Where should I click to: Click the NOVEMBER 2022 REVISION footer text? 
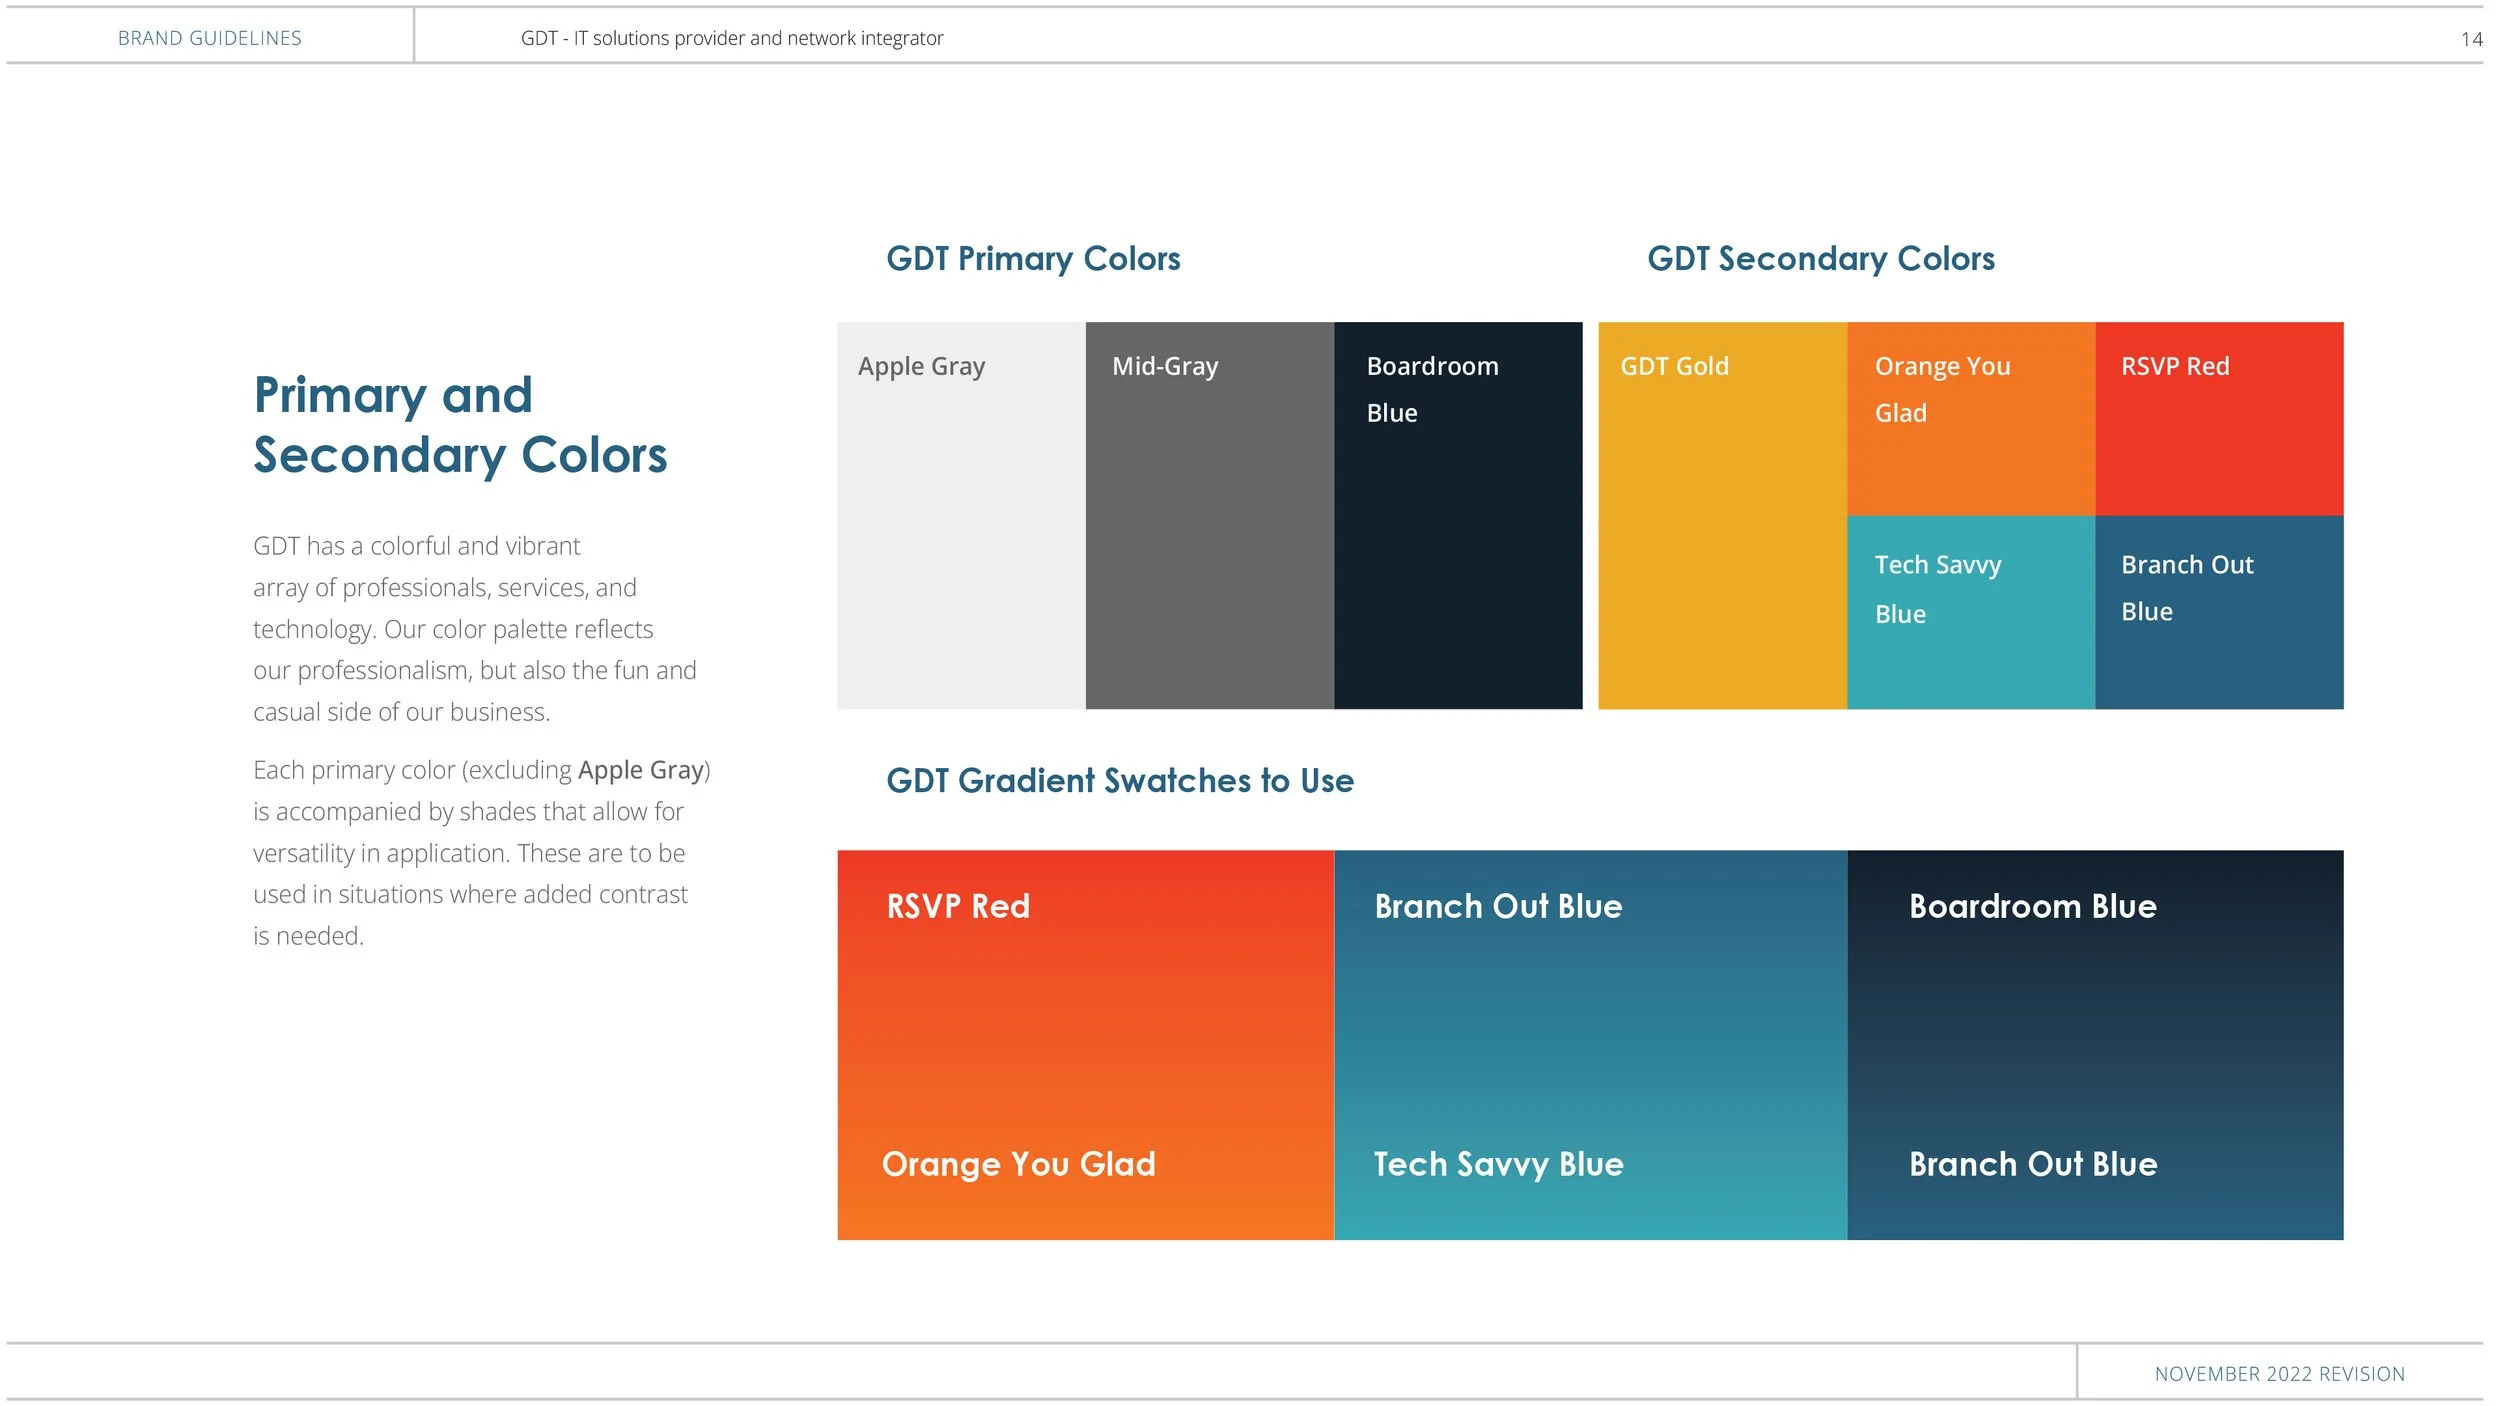[2280, 1374]
